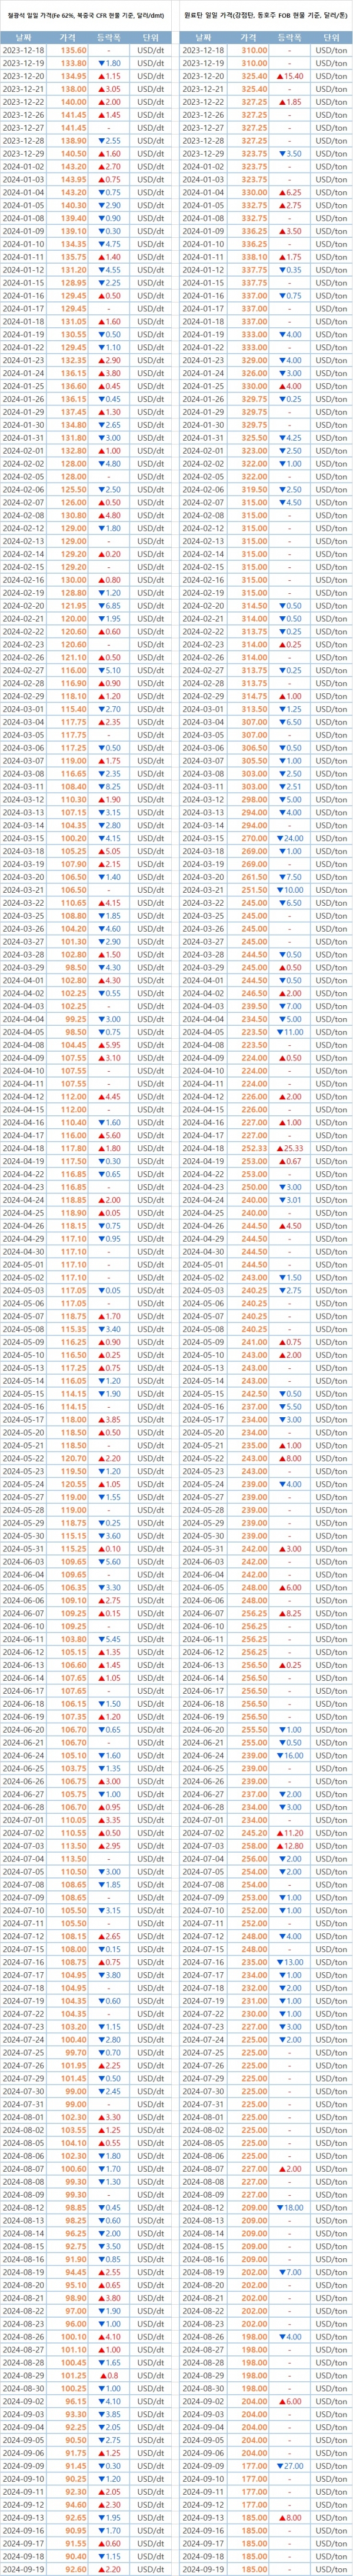Viewport: 353px width, 2576px height.
Task: Click the 135.60 price cell for 2023-12-18
Action: [73, 50]
